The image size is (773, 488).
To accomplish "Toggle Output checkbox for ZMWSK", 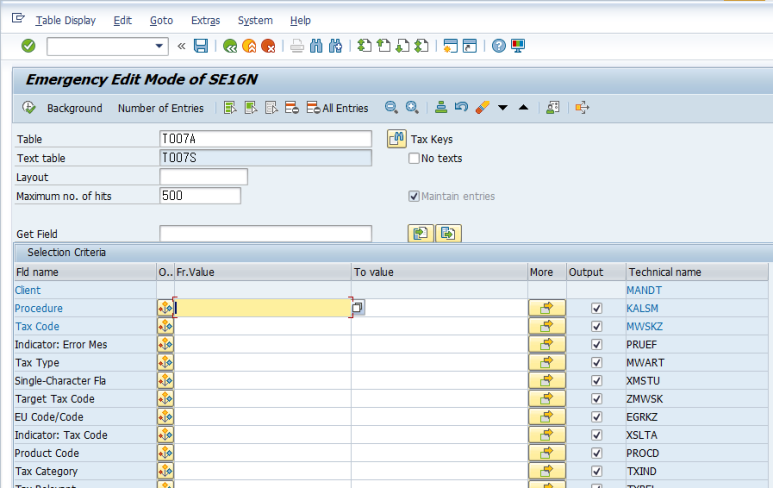I will 597,399.
